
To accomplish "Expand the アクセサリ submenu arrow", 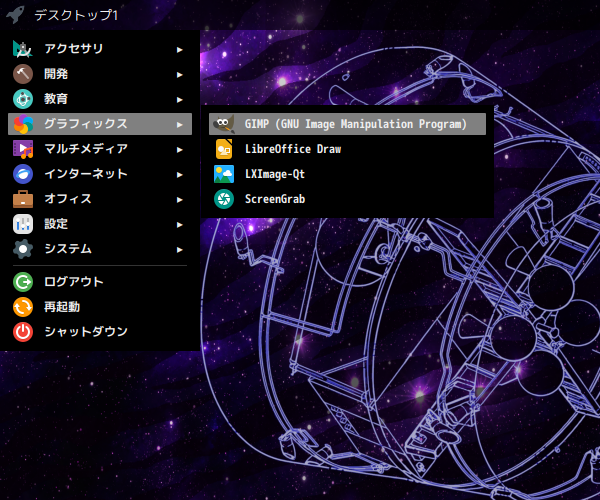I will [179, 50].
